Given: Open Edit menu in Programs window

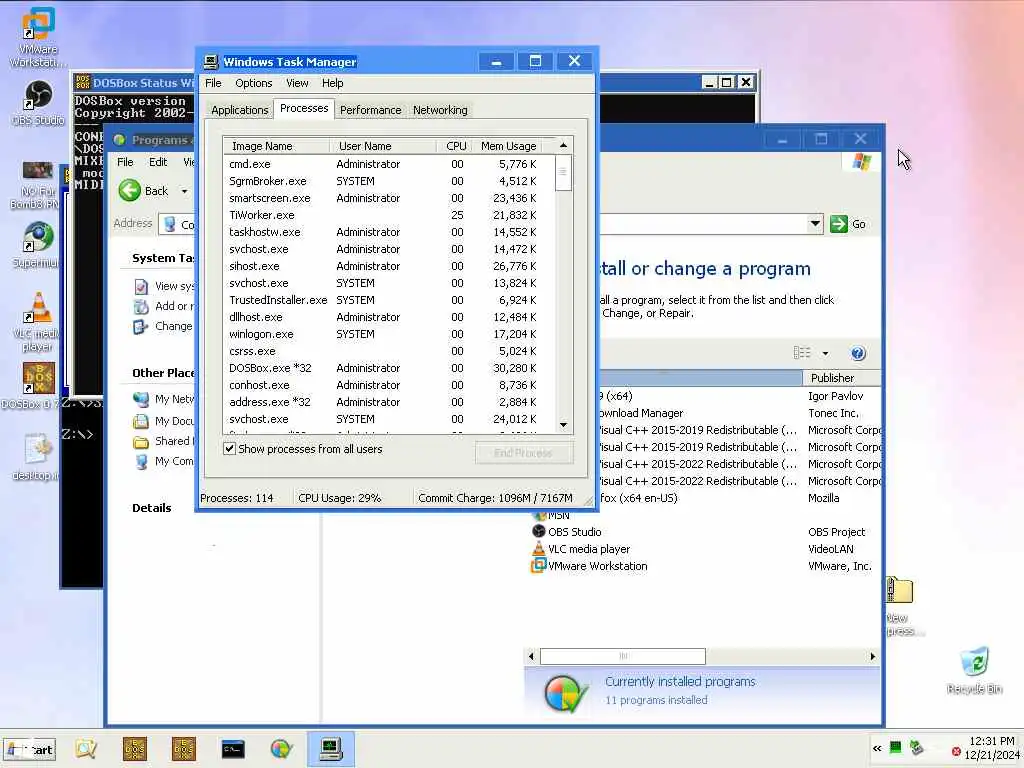Looking at the screenshot, I should tap(158, 162).
